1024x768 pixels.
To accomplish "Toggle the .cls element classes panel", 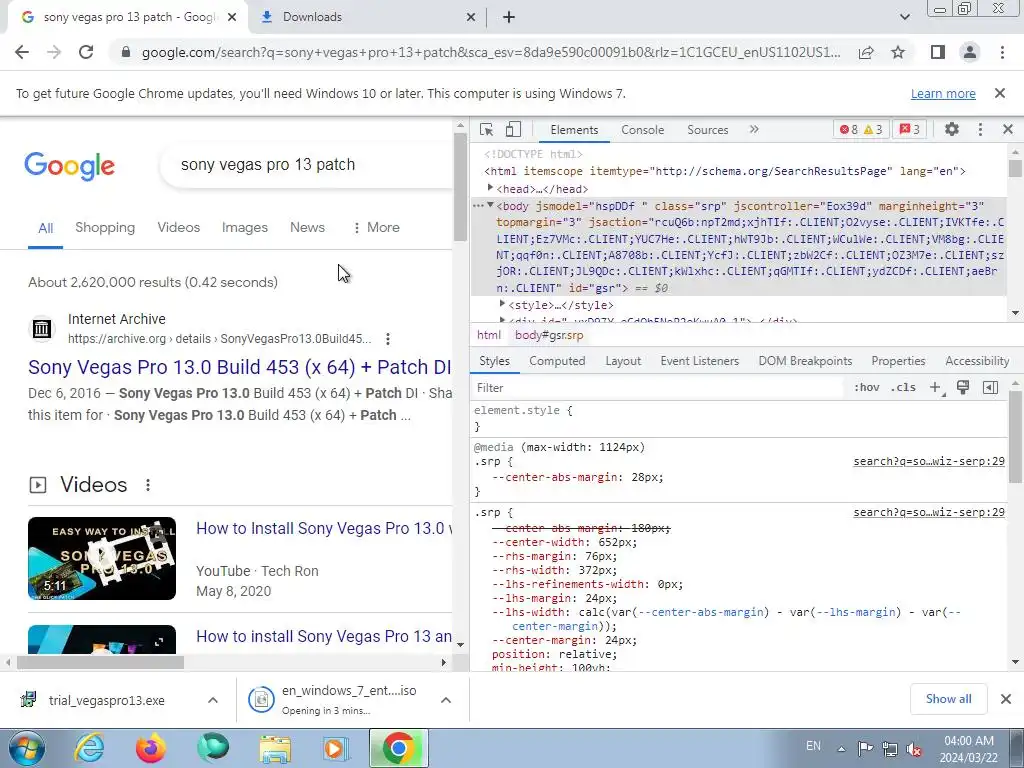I will pos(903,387).
